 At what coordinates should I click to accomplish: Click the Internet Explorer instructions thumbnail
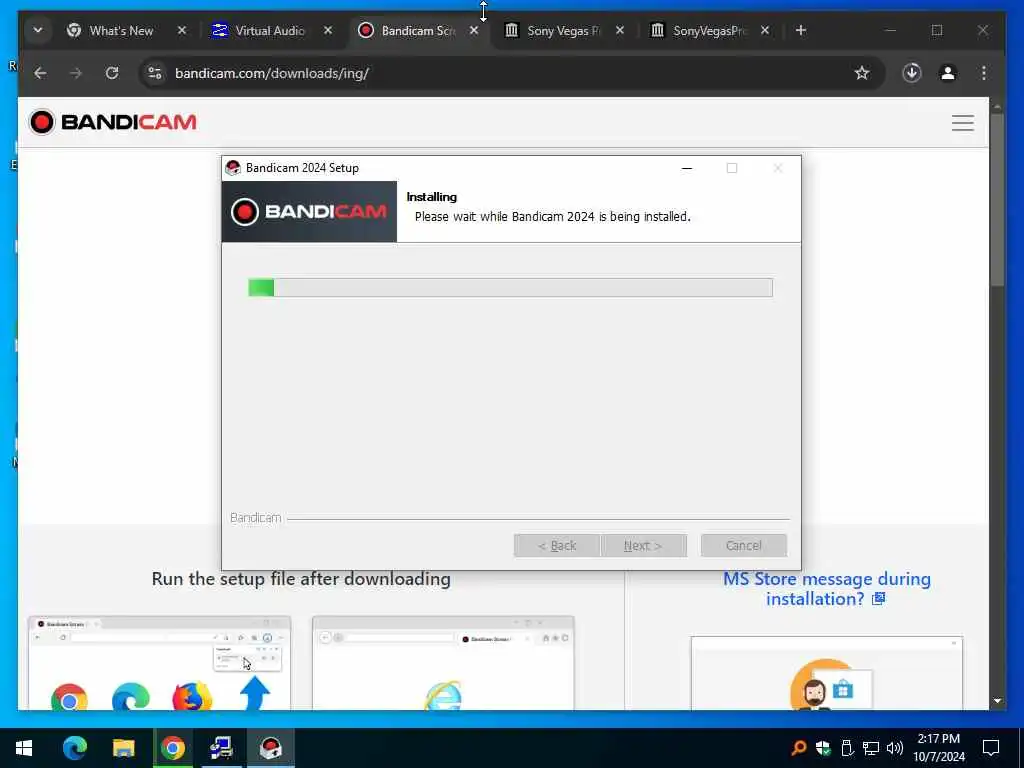(x=443, y=662)
